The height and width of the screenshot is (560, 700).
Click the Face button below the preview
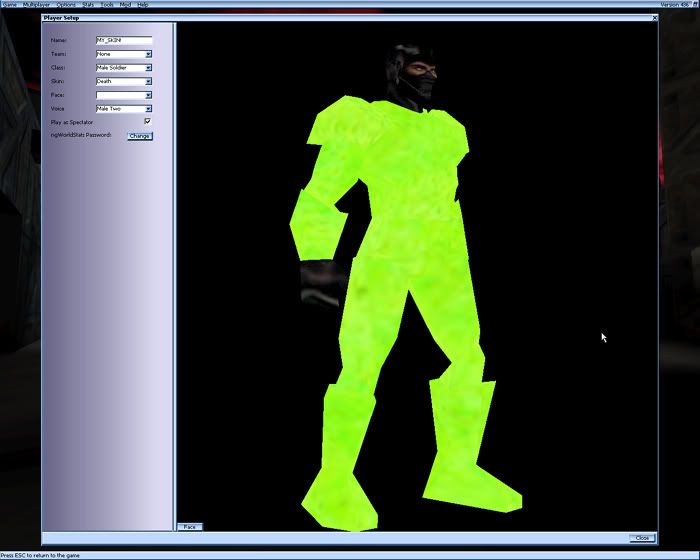click(189, 526)
